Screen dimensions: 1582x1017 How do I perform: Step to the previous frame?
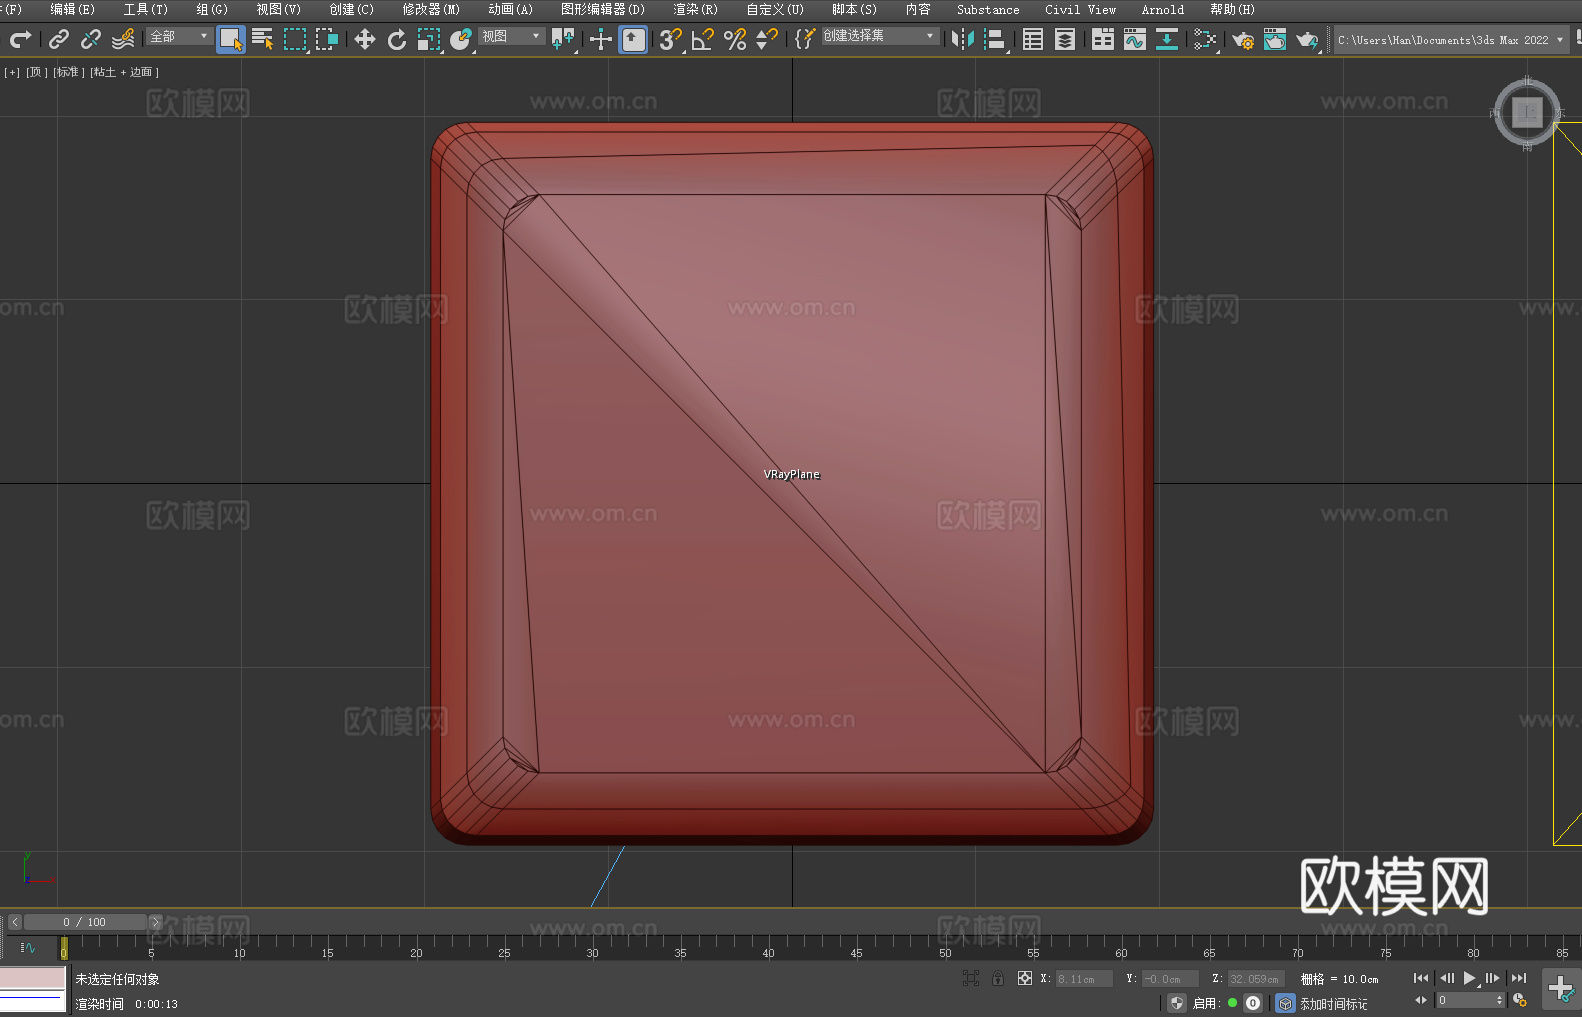coord(1446,978)
